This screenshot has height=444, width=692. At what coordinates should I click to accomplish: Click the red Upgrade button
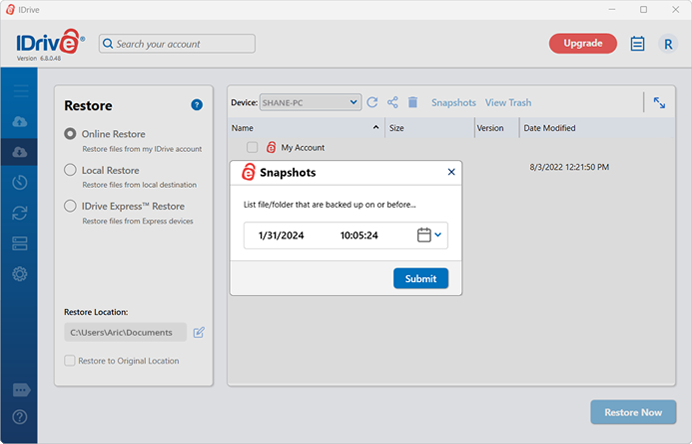tap(583, 43)
